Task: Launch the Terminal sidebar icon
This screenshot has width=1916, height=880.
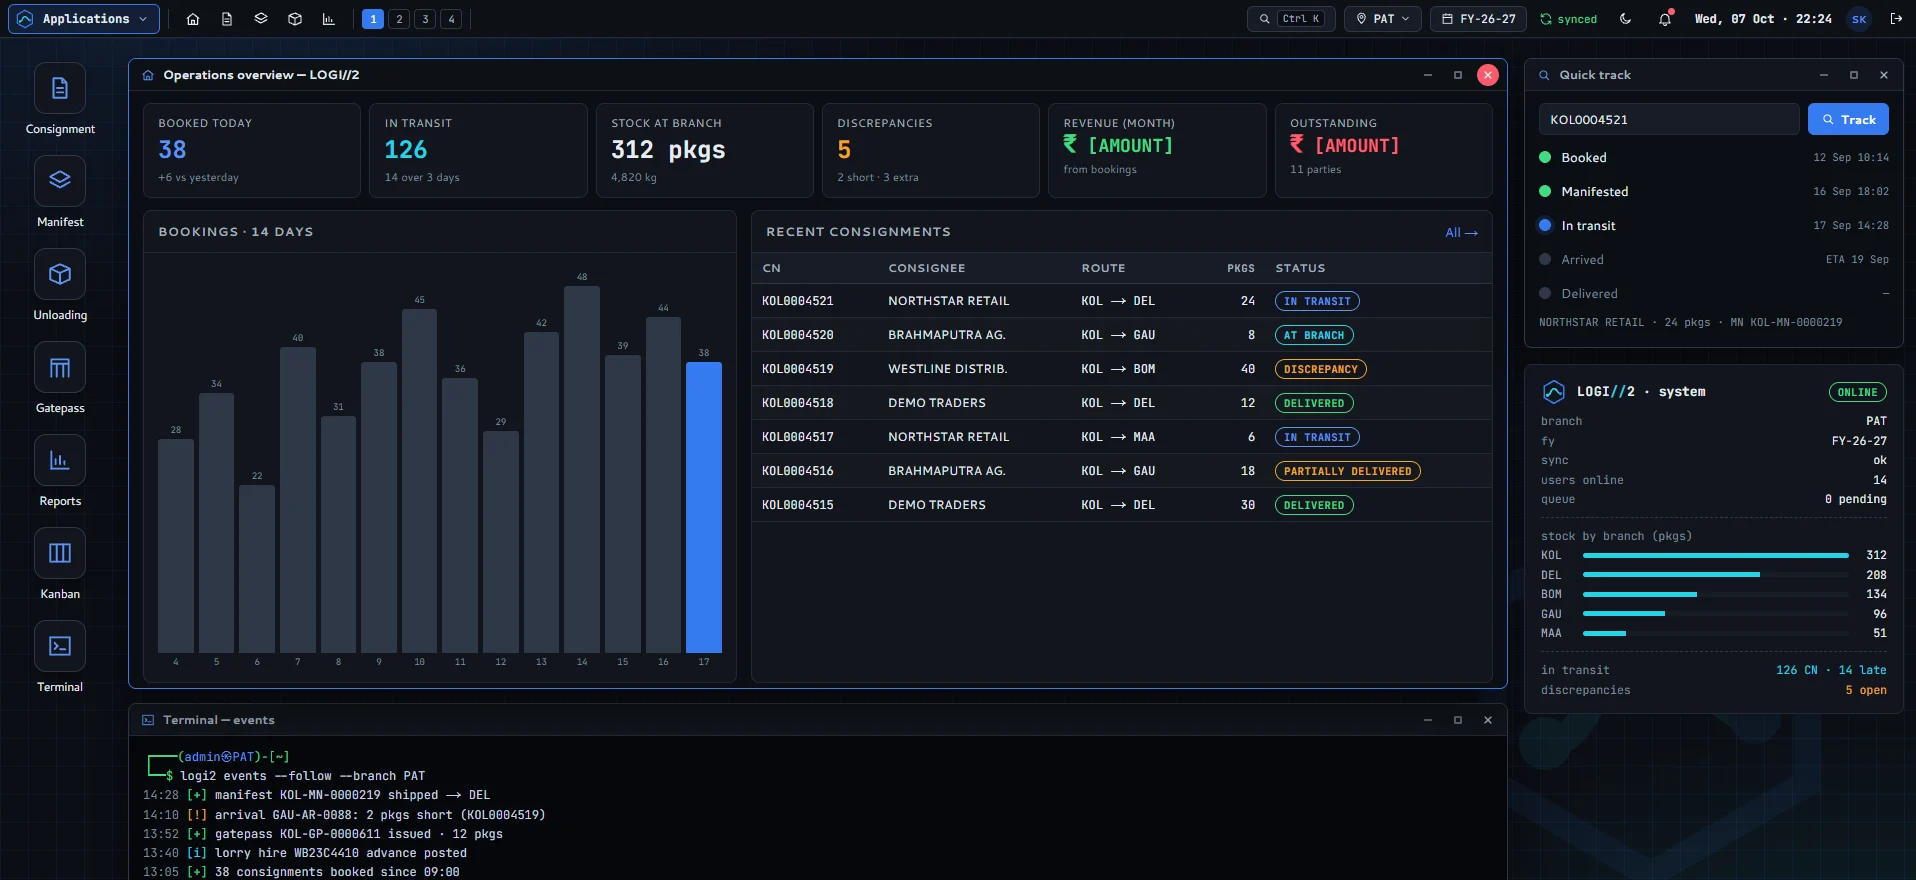Action: pos(60,646)
